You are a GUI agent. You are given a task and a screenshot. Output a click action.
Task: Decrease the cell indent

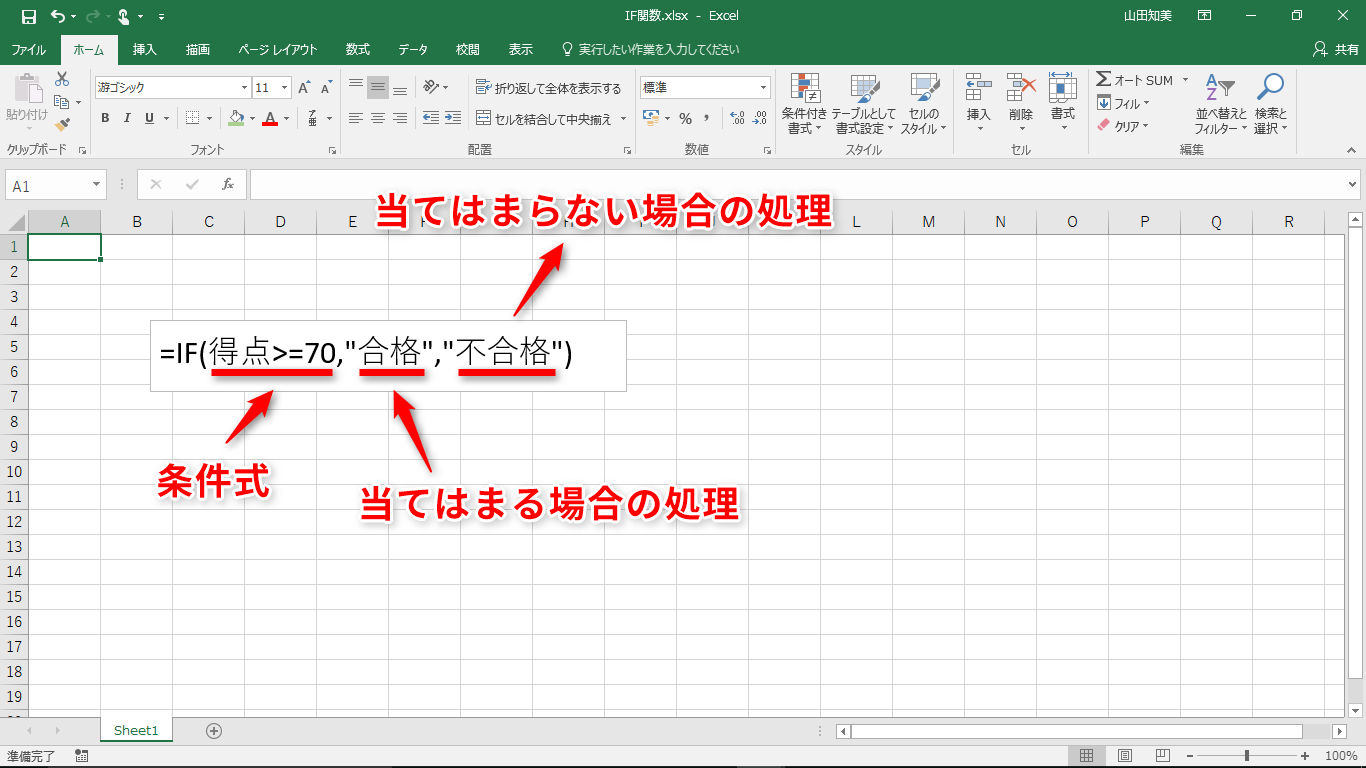click(x=431, y=118)
